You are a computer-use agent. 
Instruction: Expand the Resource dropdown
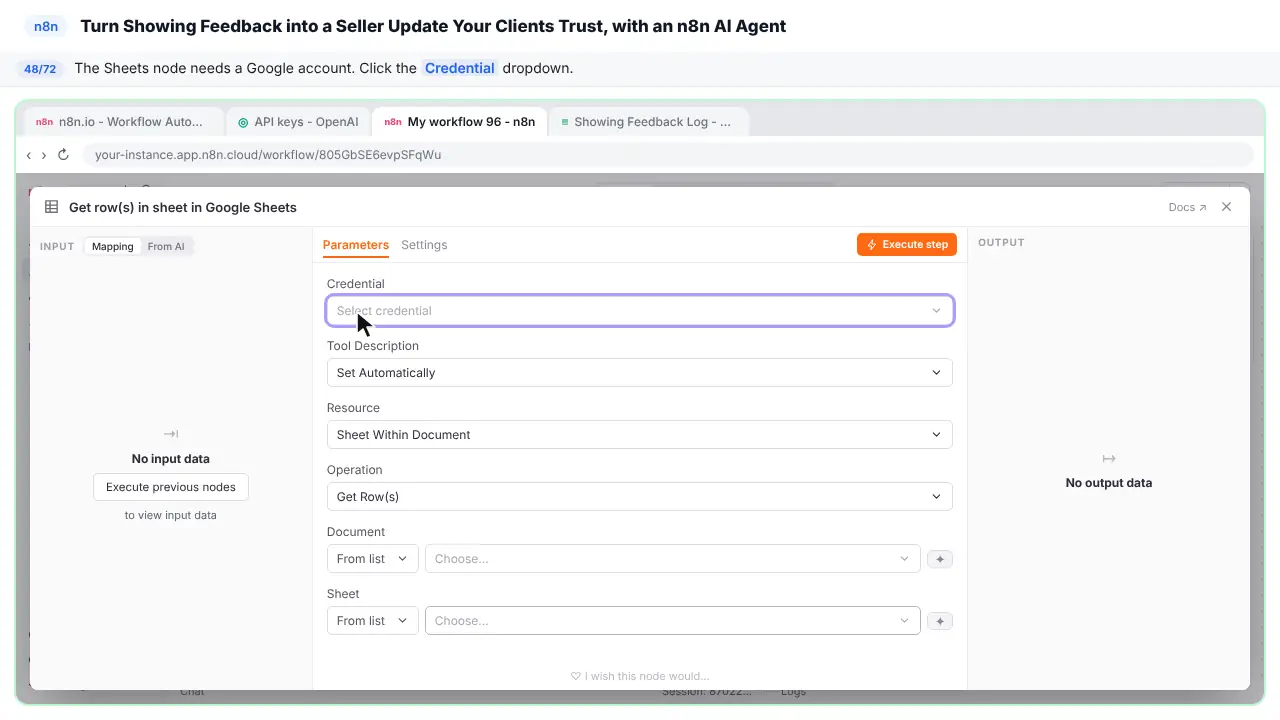pyautogui.click(x=640, y=435)
